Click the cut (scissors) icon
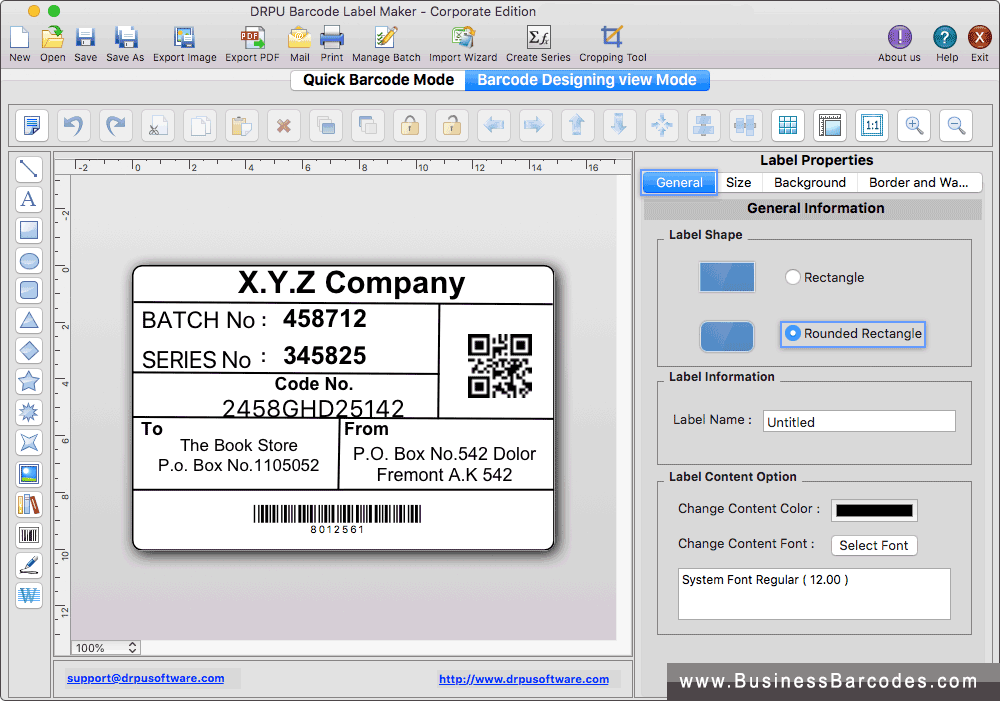Viewport: 1000px width, 701px height. click(158, 125)
